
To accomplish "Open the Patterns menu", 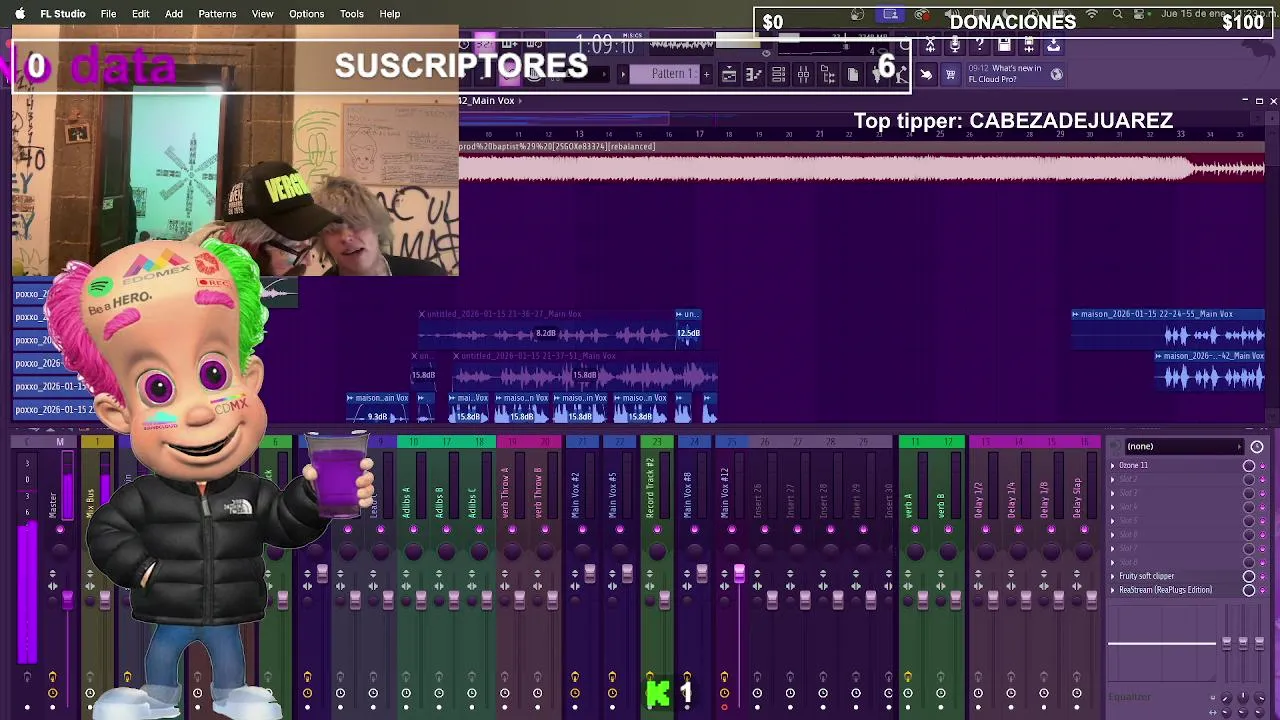I will pyautogui.click(x=217, y=14).
